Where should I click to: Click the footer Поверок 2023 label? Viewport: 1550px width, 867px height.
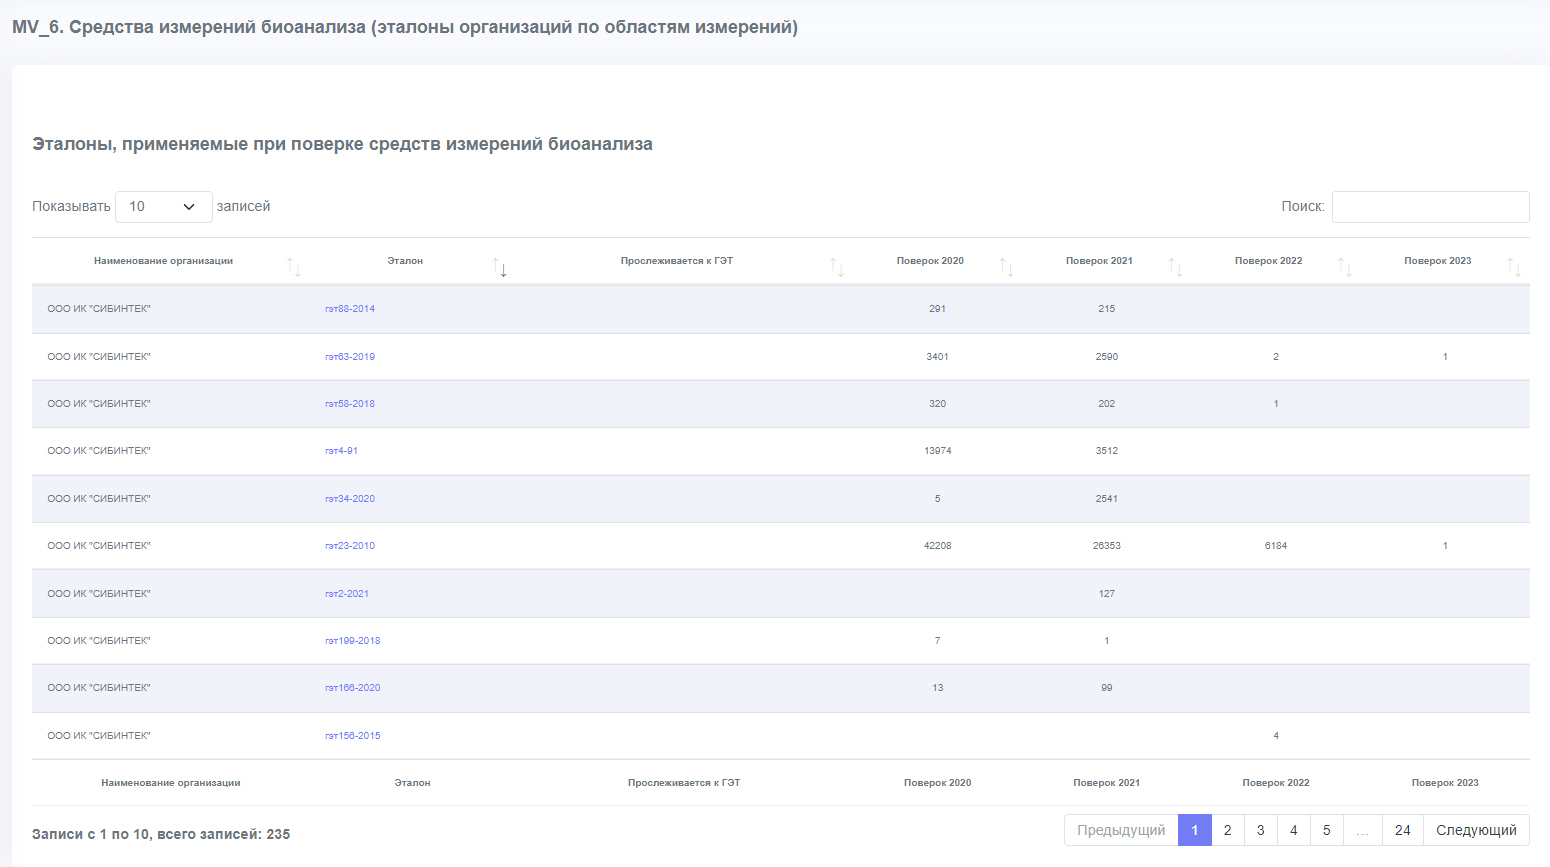(x=1445, y=783)
